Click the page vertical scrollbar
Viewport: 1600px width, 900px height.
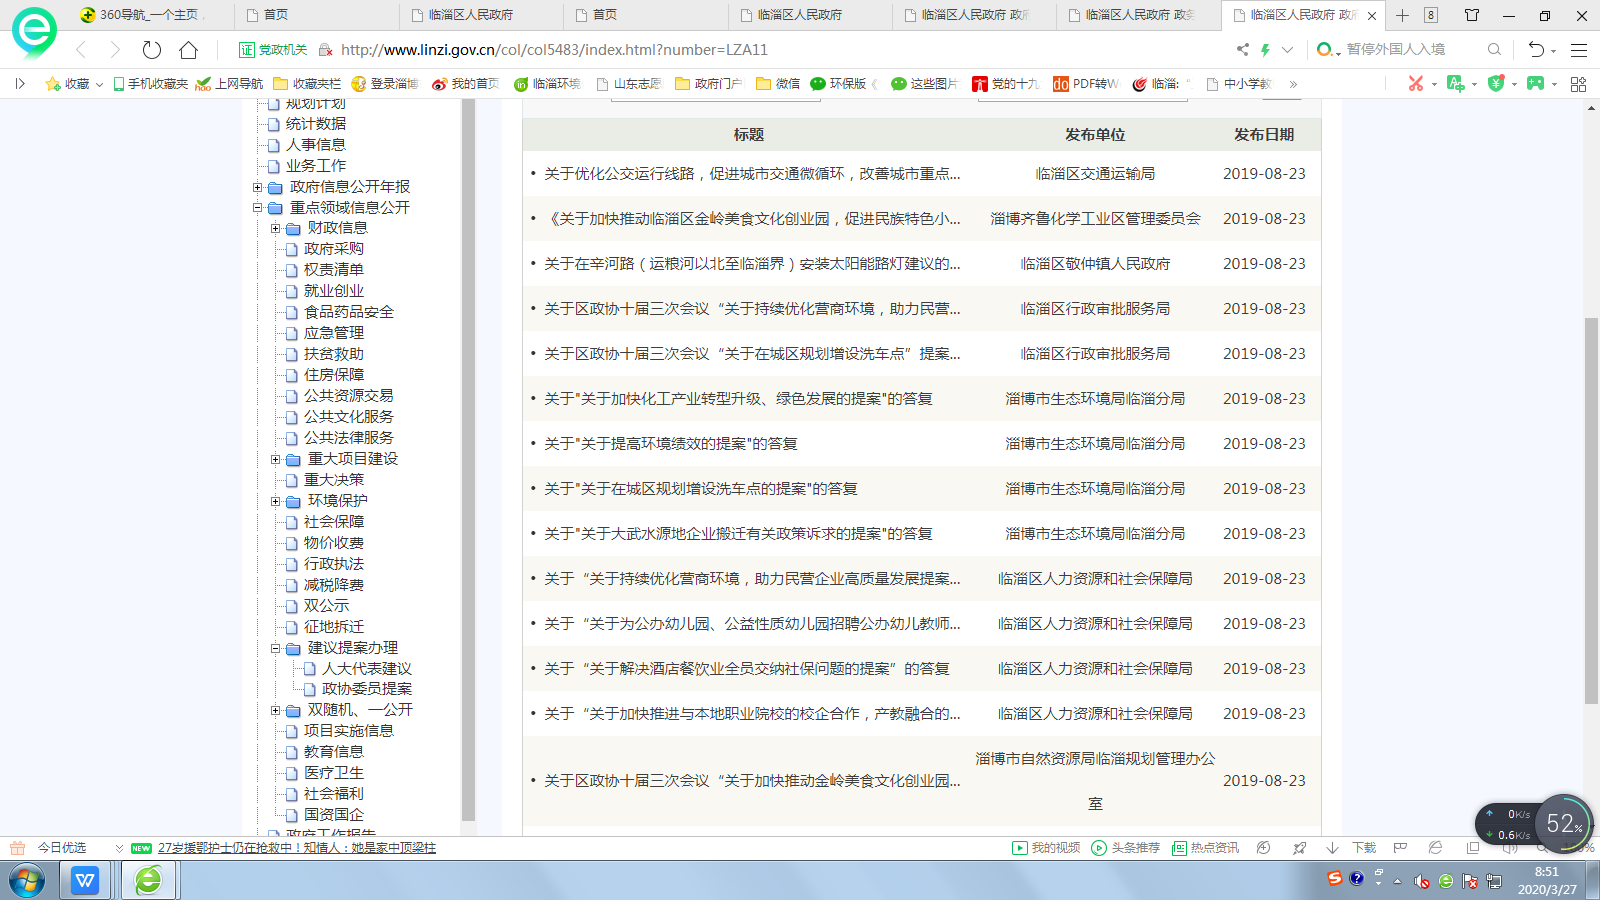[1591, 510]
